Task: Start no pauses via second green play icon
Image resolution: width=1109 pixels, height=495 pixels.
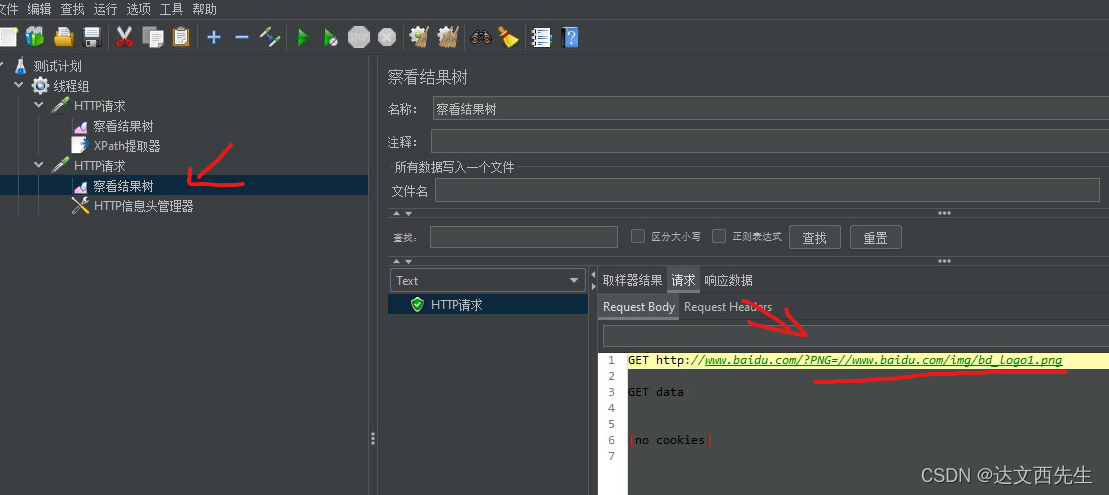Action: 330,37
